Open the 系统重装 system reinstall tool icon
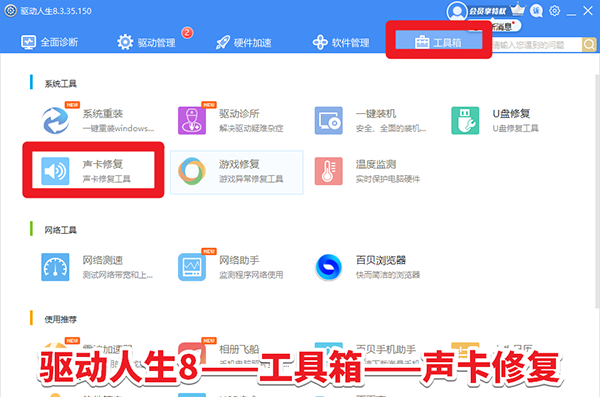The height and width of the screenshot is (397, 600). tap(55, 121)
